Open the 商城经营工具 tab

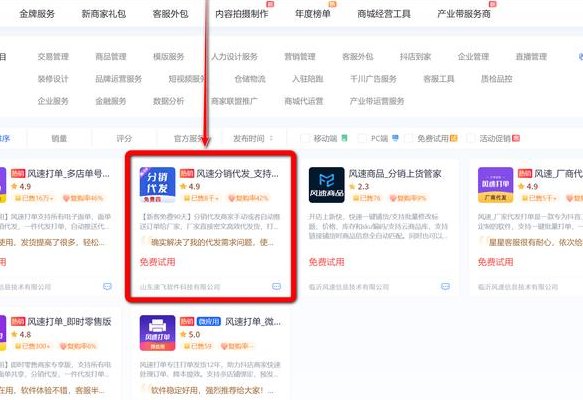click(384, 14)
